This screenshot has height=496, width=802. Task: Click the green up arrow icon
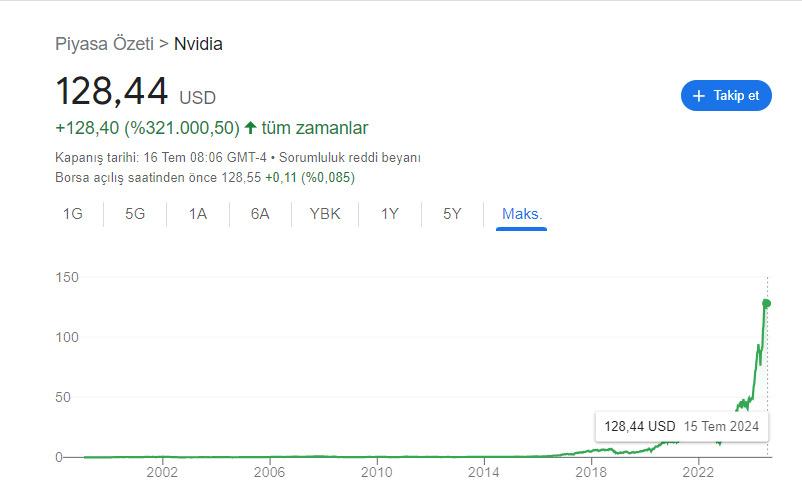(251, 128)
